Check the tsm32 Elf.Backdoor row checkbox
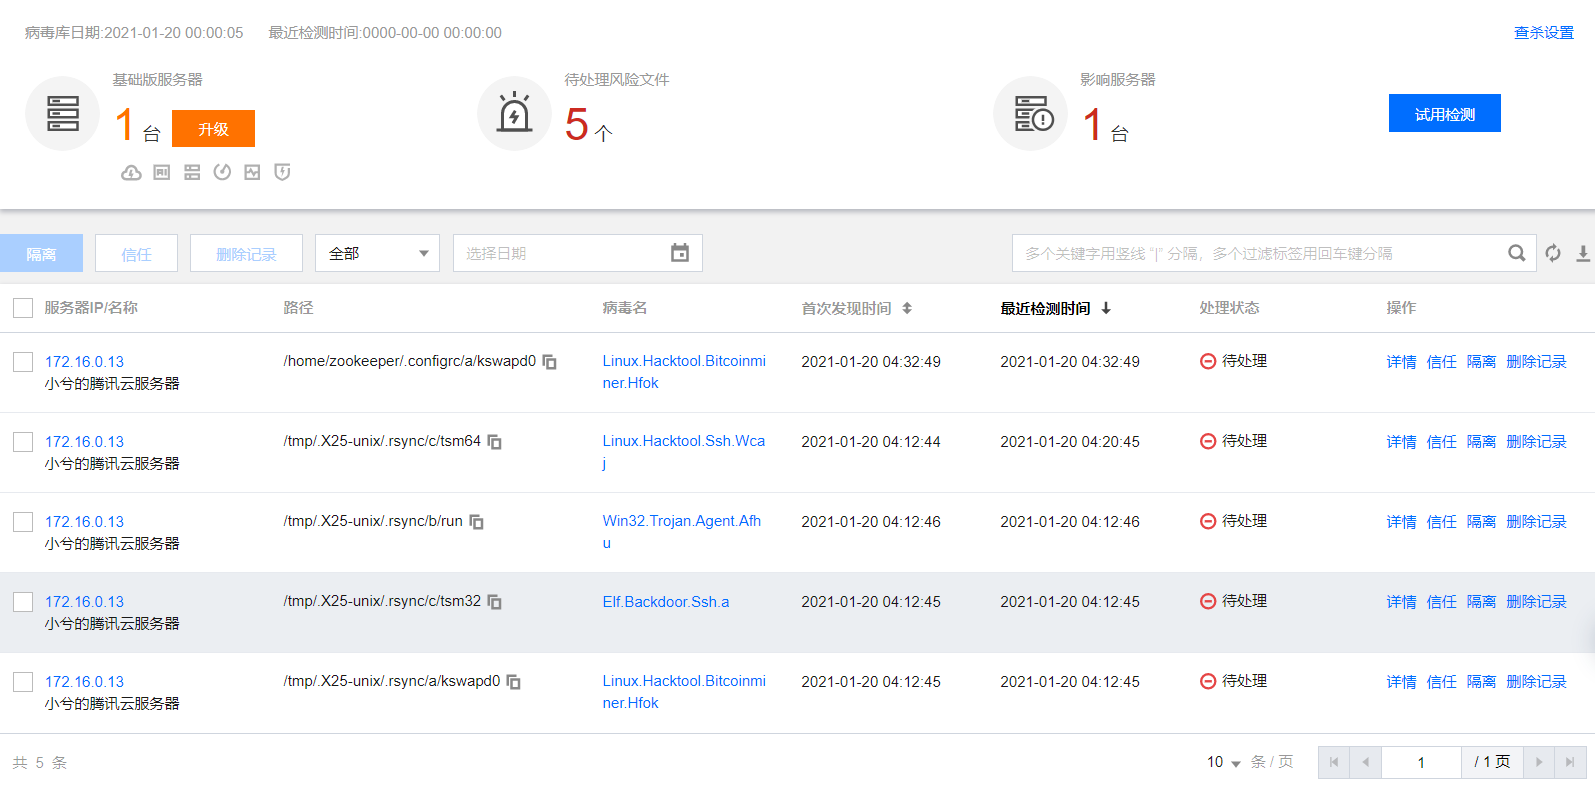Viewport: 1595px width, 802px height. click(x=23, y=602)
